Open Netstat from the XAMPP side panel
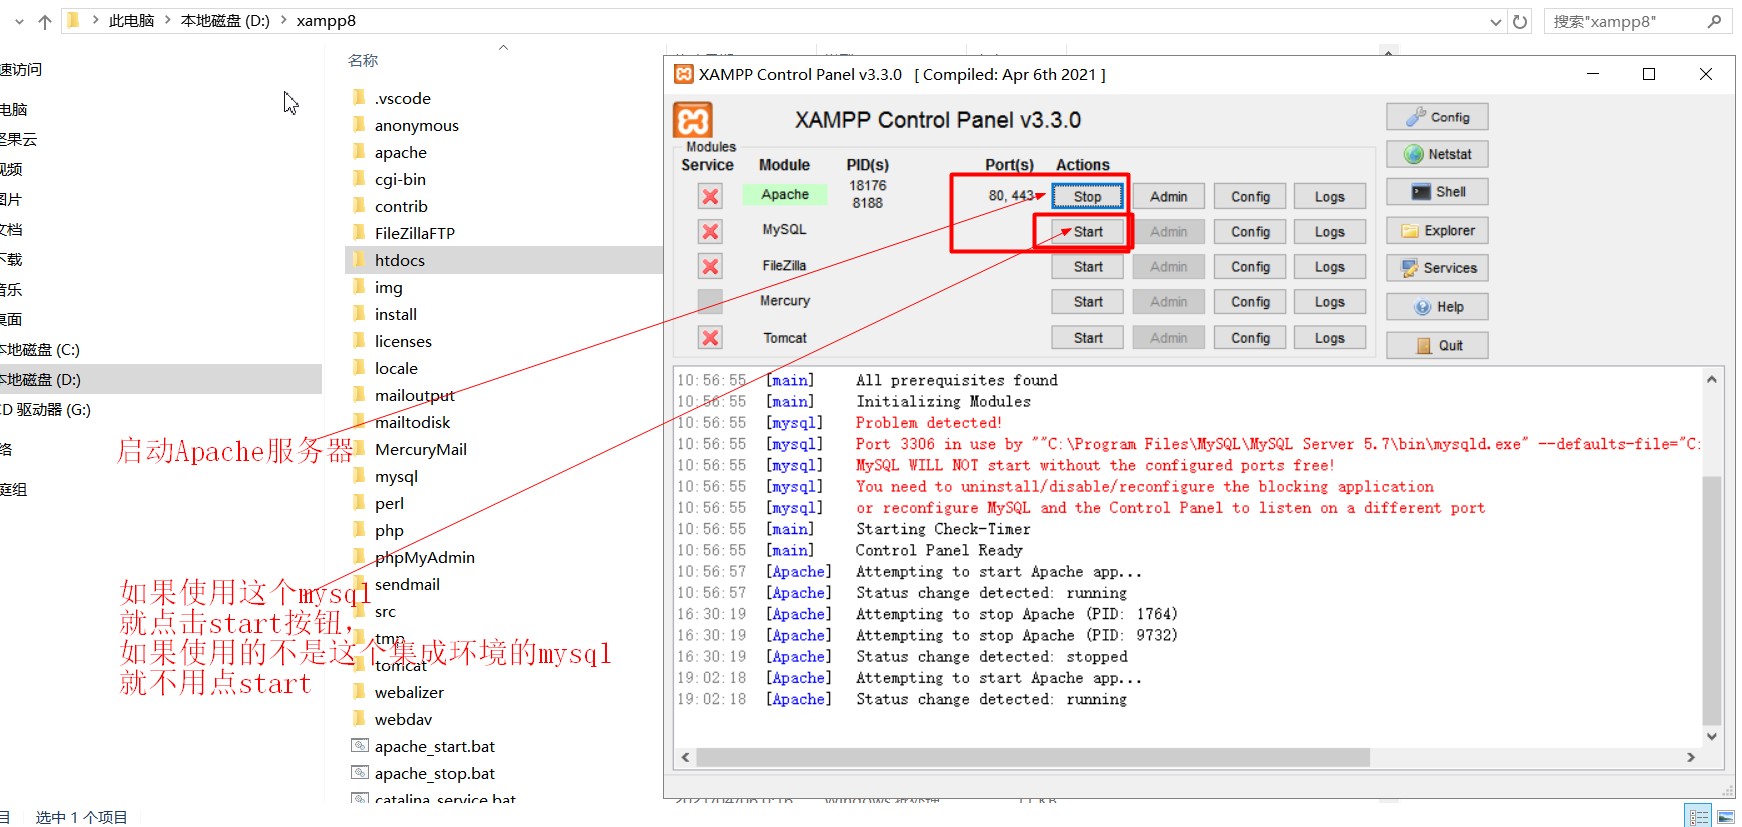The image size is (1742, 827). click(1437, 154)
